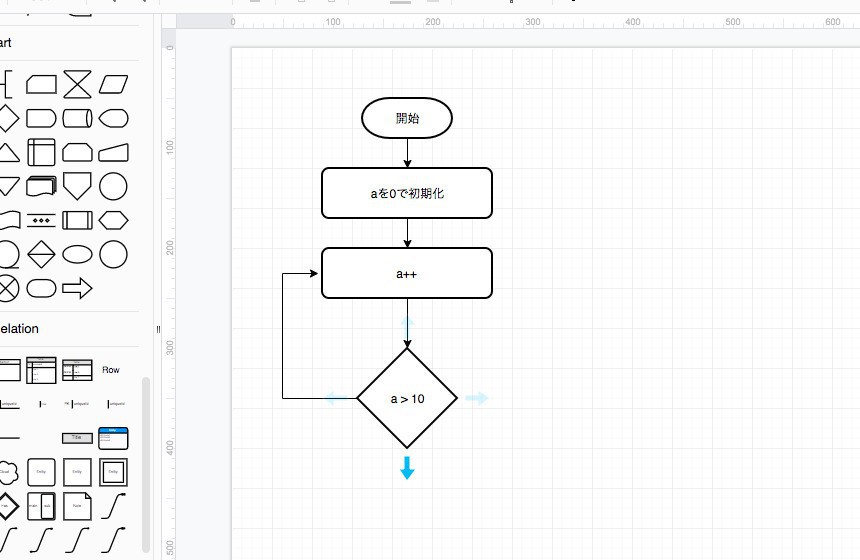Pick the Predefined Process shape

(x=77, y=220)
